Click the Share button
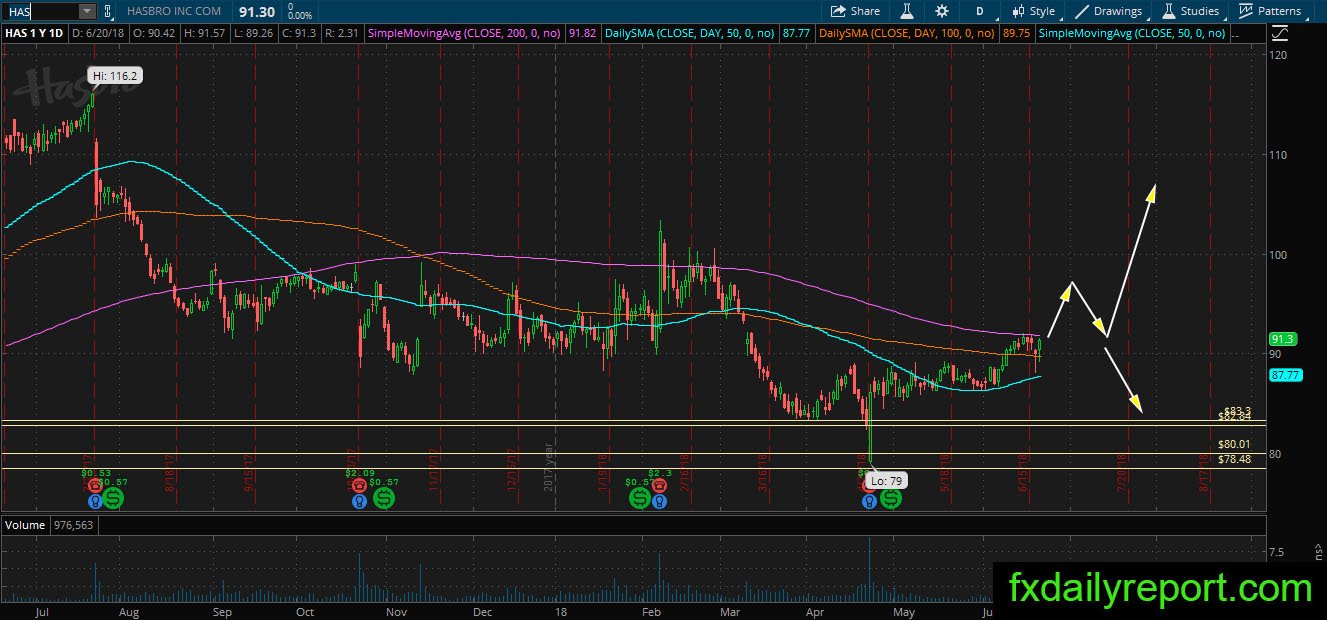The height and width of the screenshot is (620, 1327). (x=856, y=11)
